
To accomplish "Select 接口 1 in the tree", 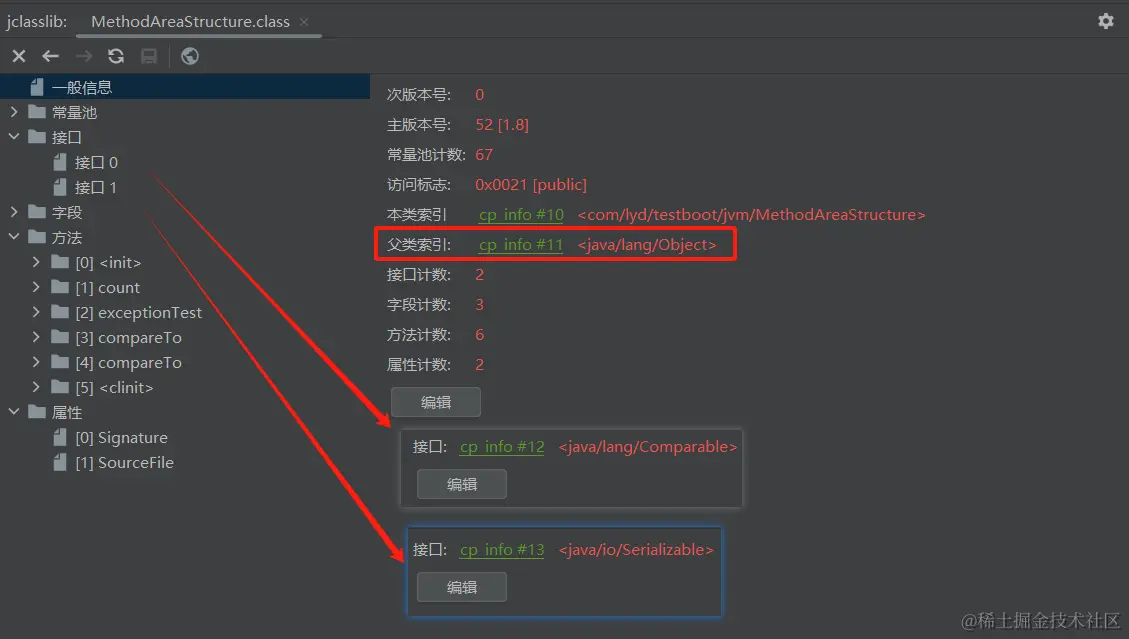I will point(96,187).
